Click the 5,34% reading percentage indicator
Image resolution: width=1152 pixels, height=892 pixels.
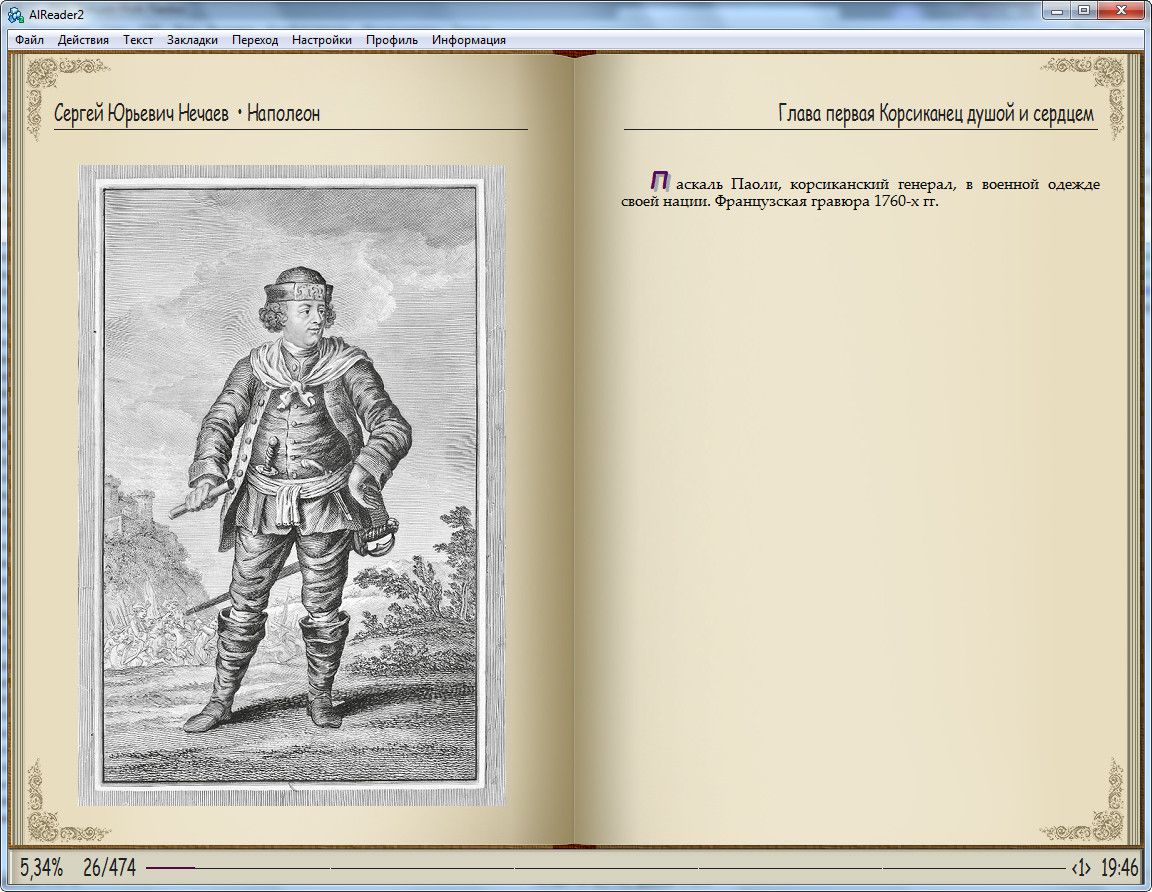coord(41,867)
